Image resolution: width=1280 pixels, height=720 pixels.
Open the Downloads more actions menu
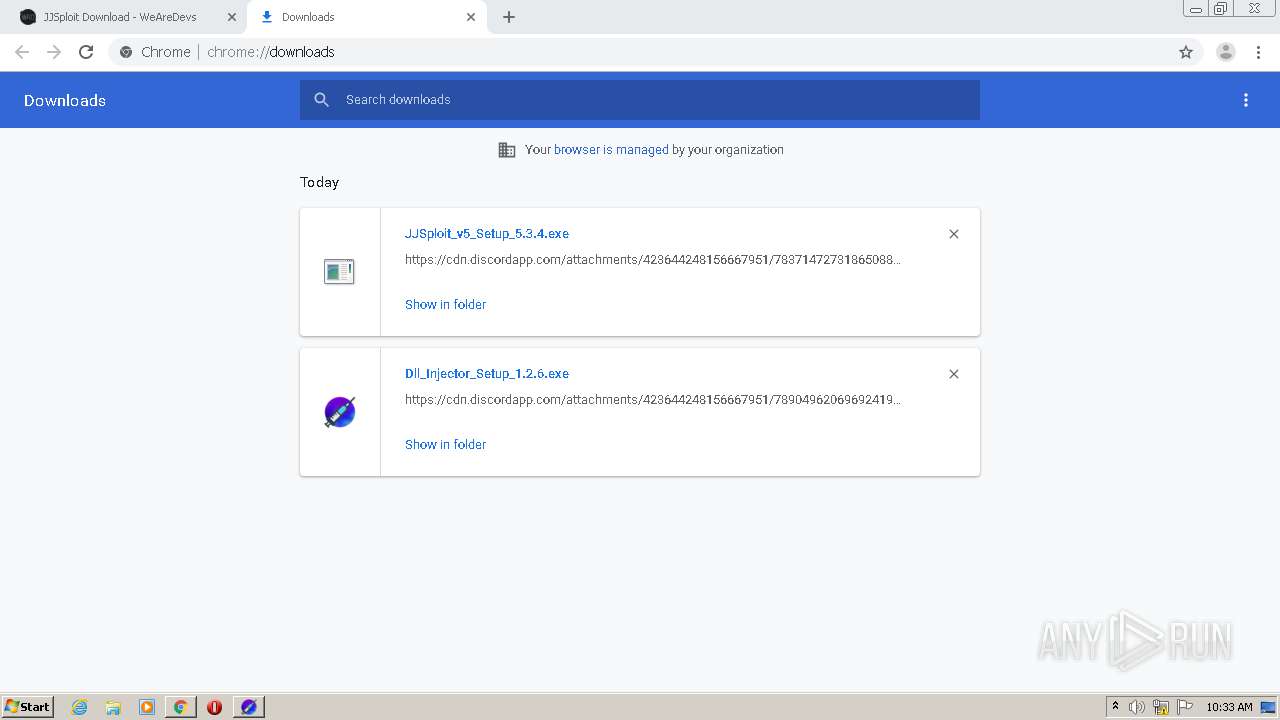1246,100
